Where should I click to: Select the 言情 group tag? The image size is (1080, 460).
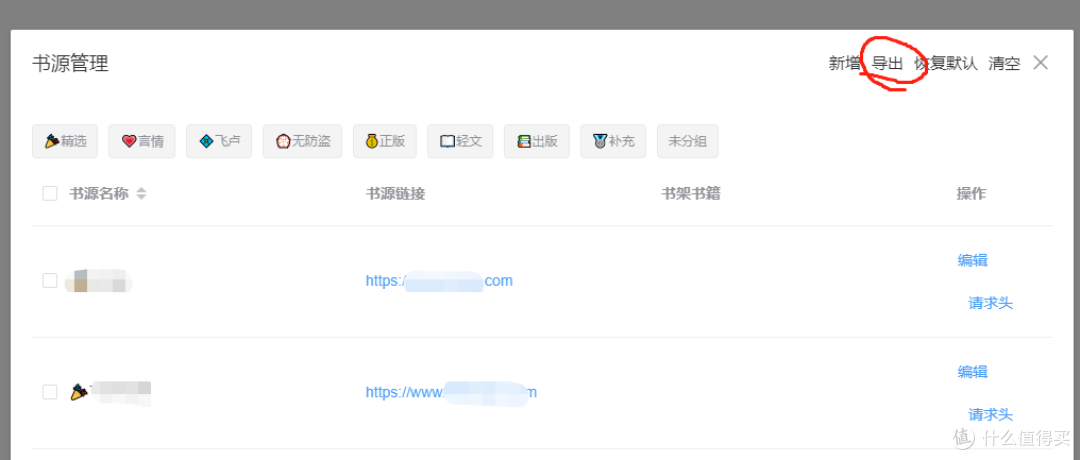[x=142, y=141]
